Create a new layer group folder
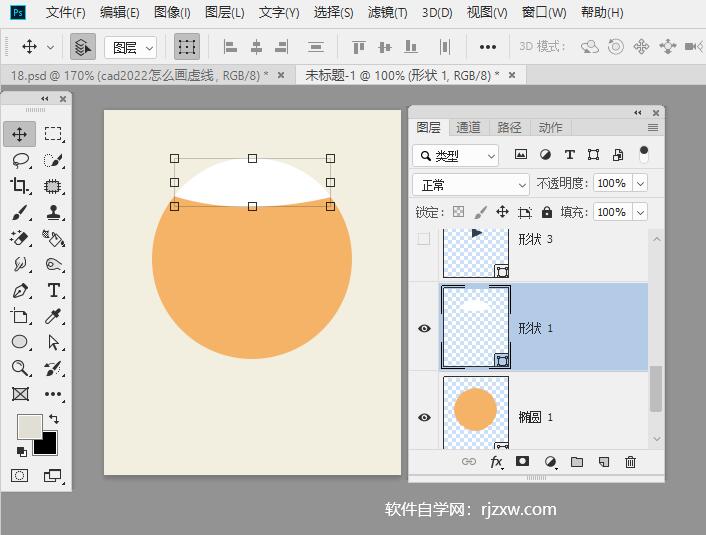This screenshot has width=706, height=535. point(577,462)
